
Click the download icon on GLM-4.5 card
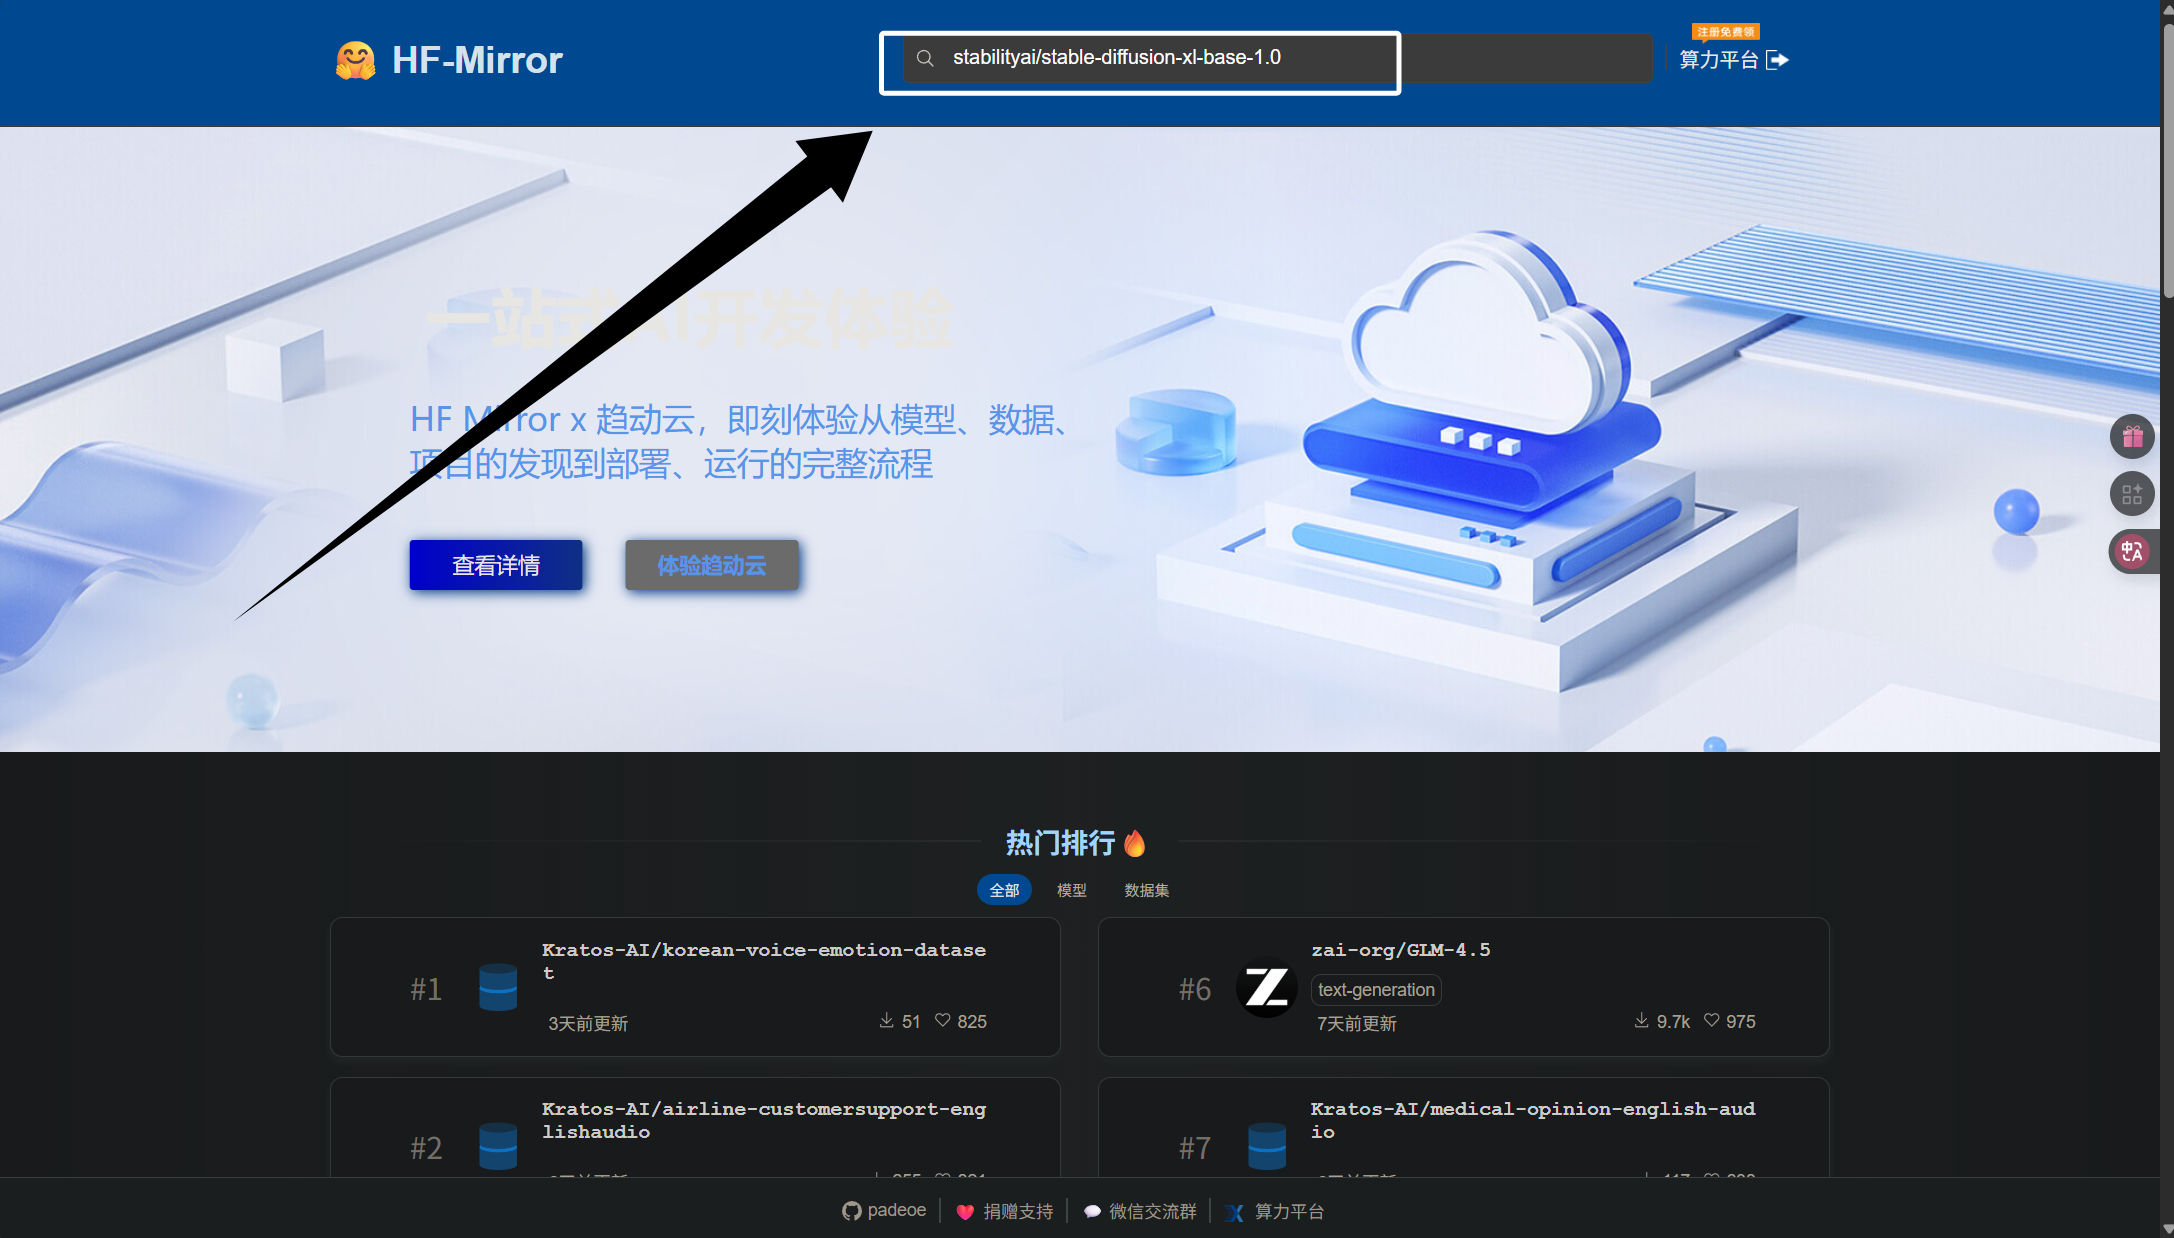1641,1020
